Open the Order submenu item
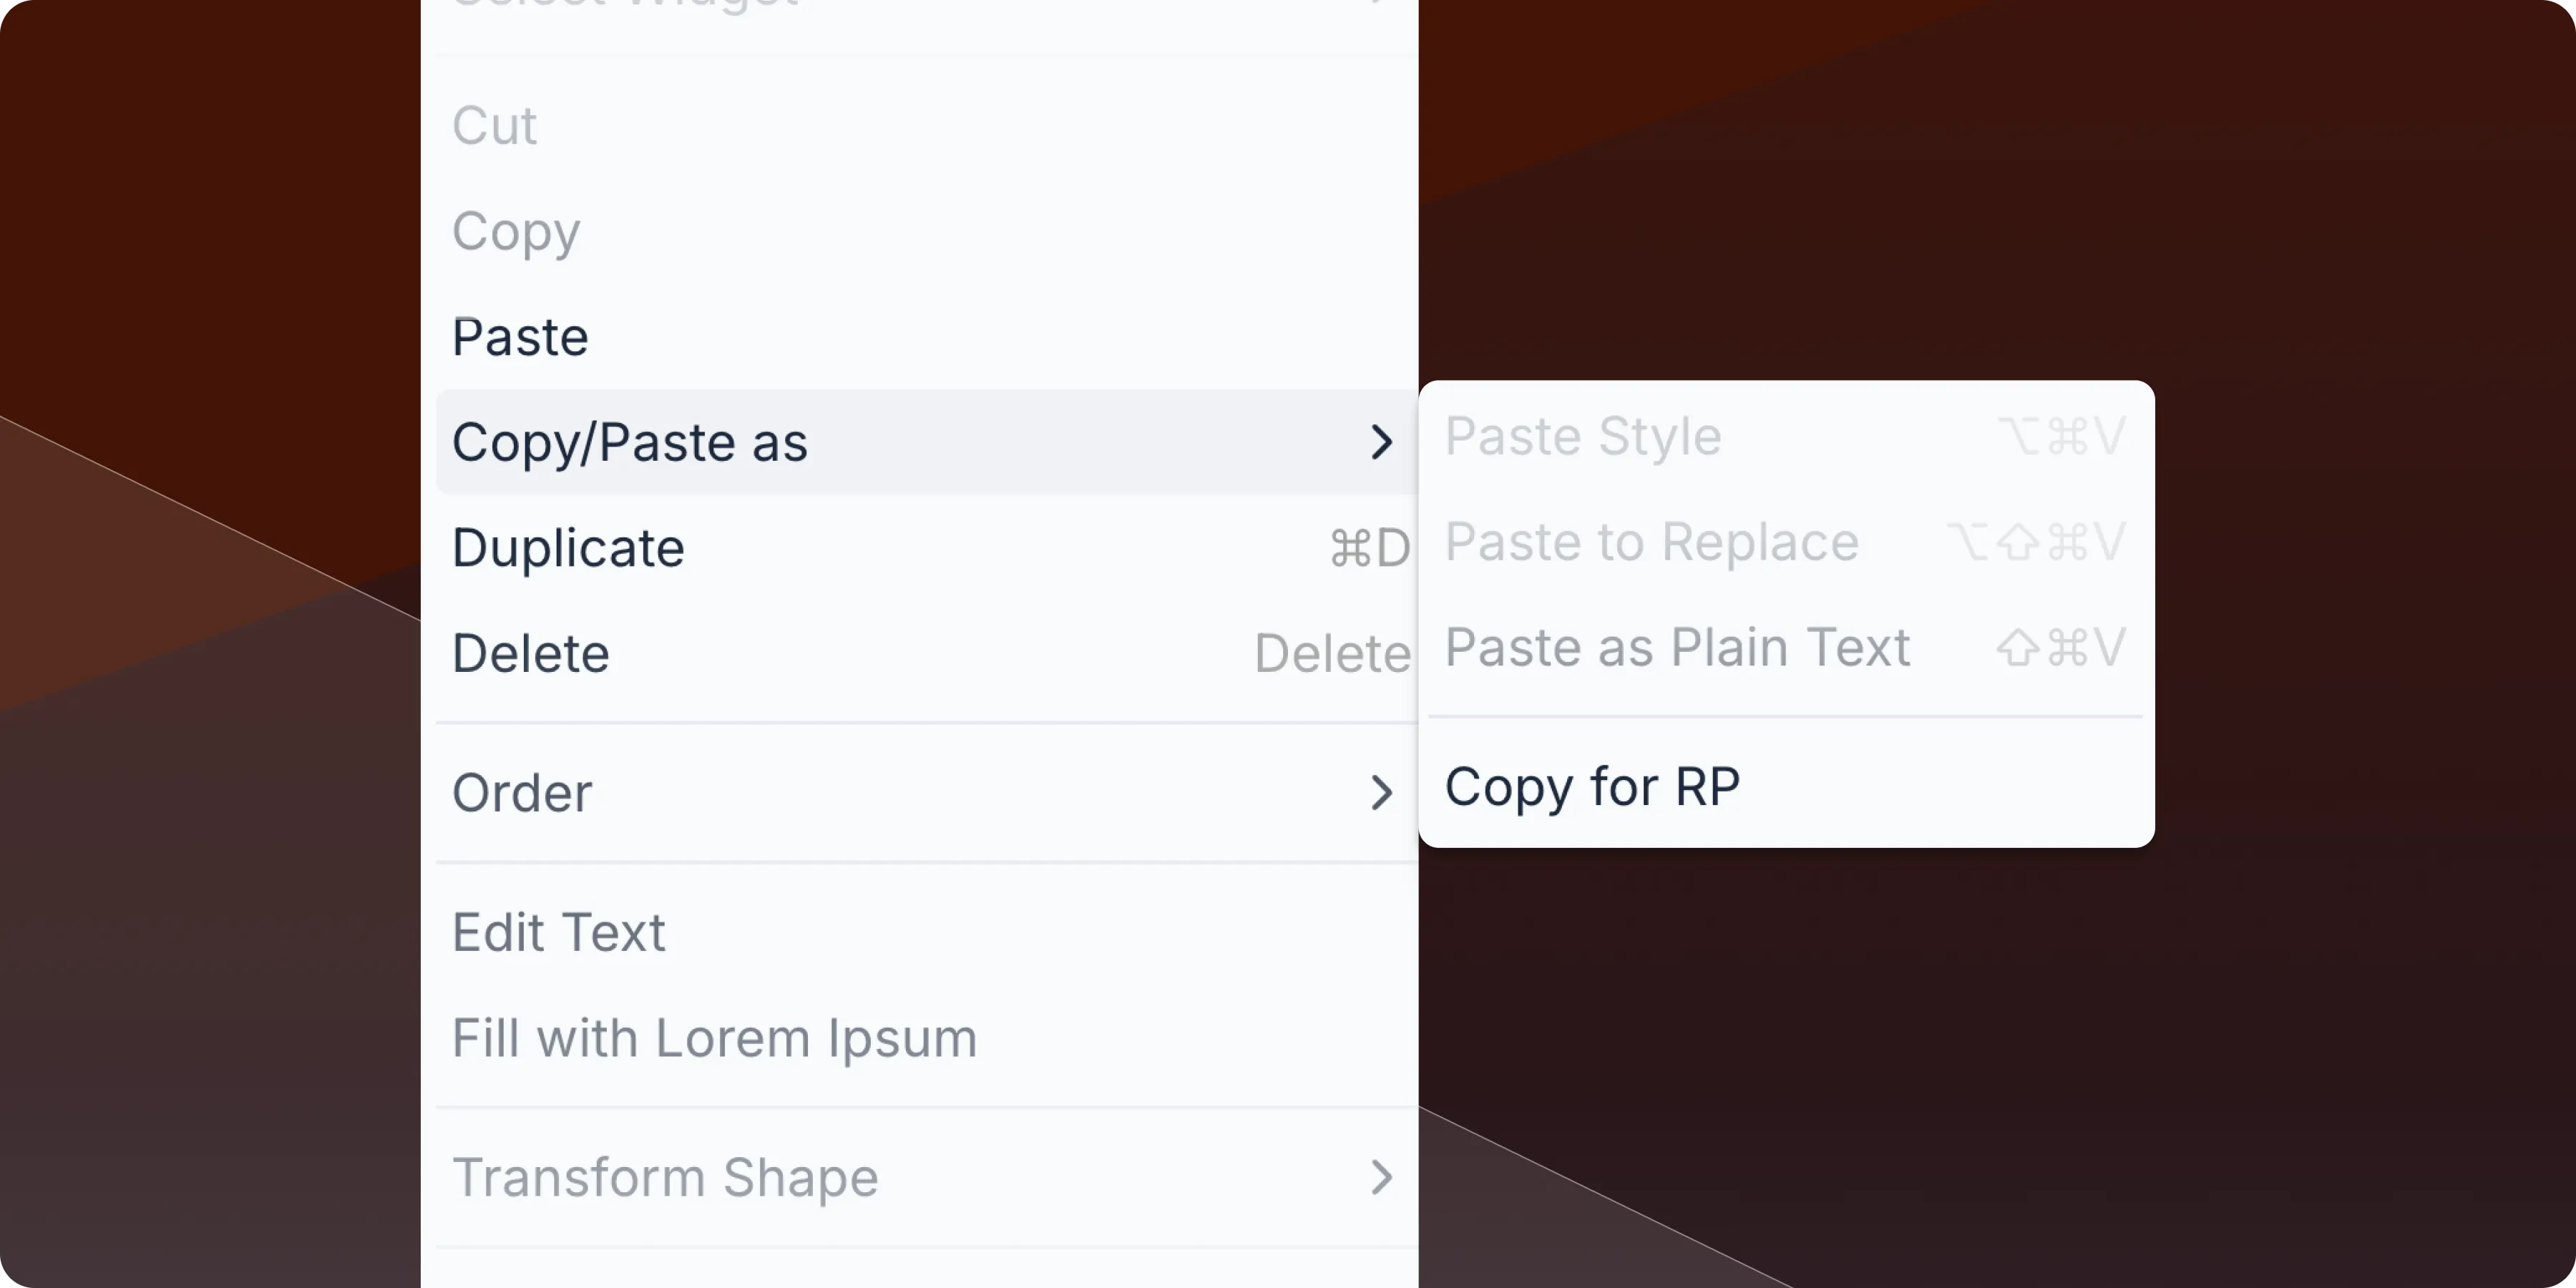 [522, 793]
